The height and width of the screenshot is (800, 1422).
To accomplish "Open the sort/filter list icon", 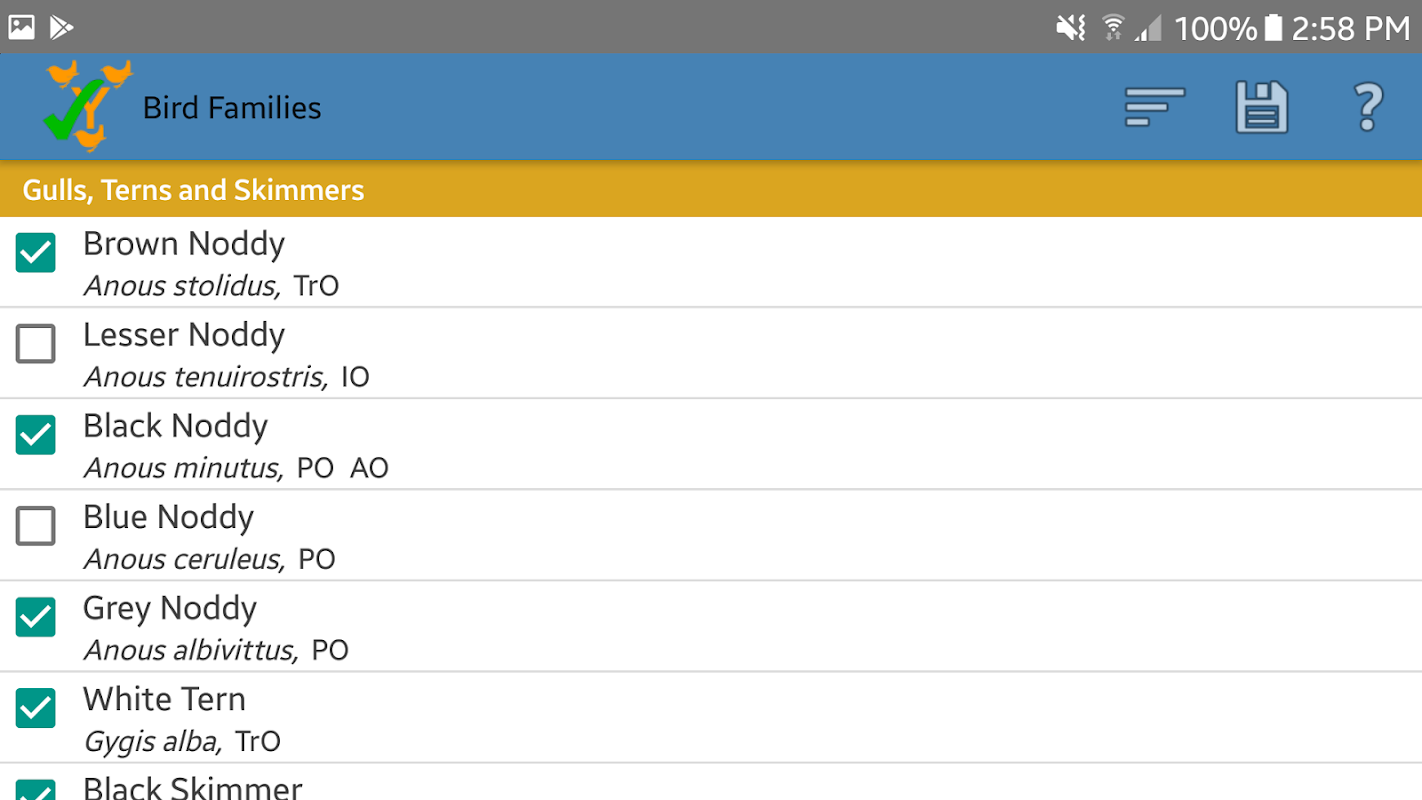I will tap(1155, 108).
